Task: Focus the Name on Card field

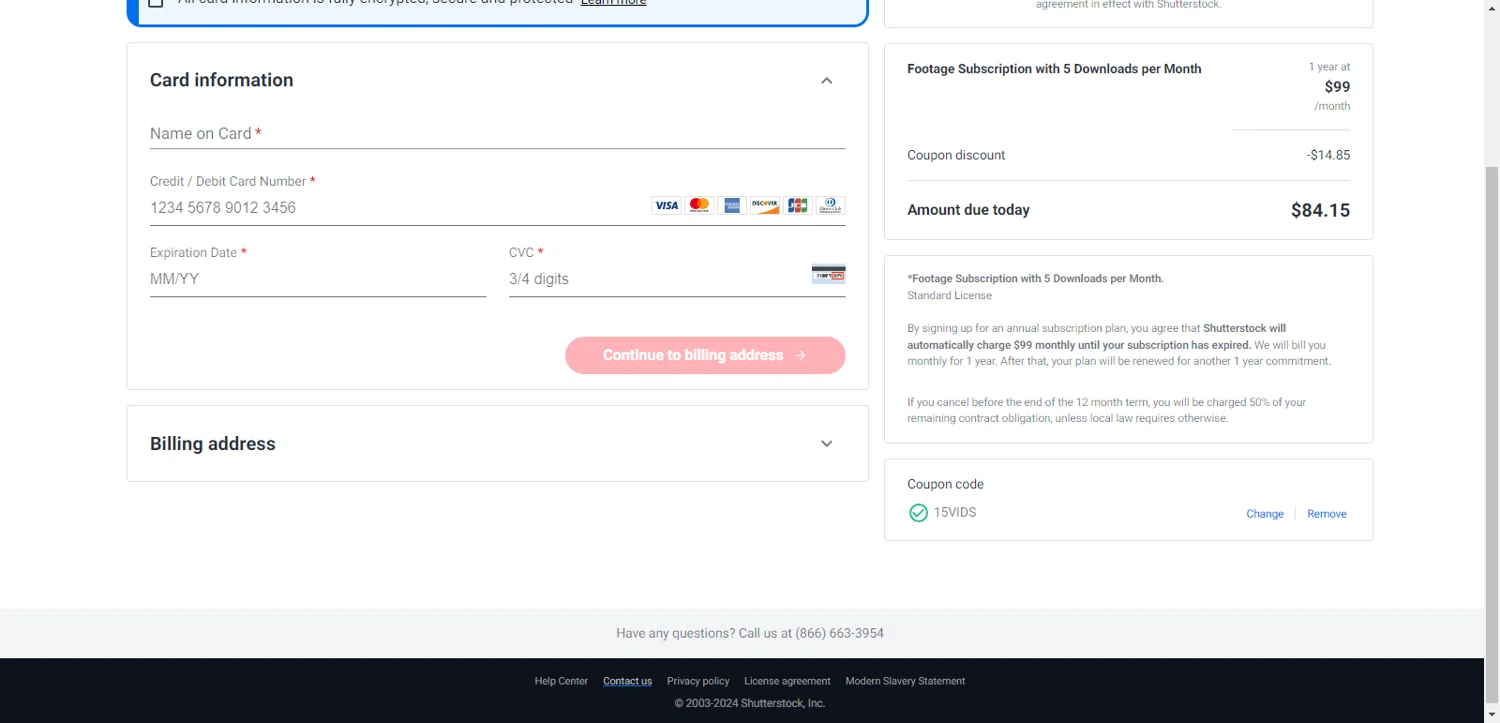Action: 497,134
